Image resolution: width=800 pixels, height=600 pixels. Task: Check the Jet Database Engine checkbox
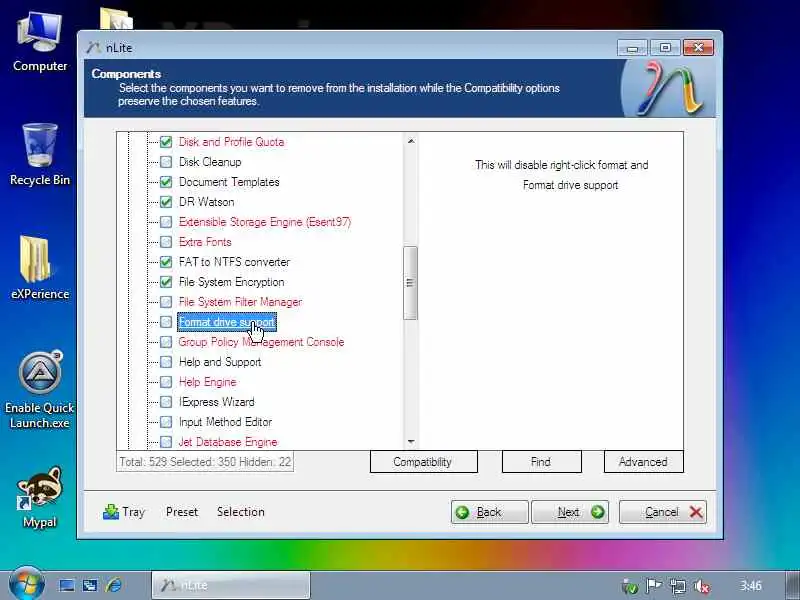[166, 442]
